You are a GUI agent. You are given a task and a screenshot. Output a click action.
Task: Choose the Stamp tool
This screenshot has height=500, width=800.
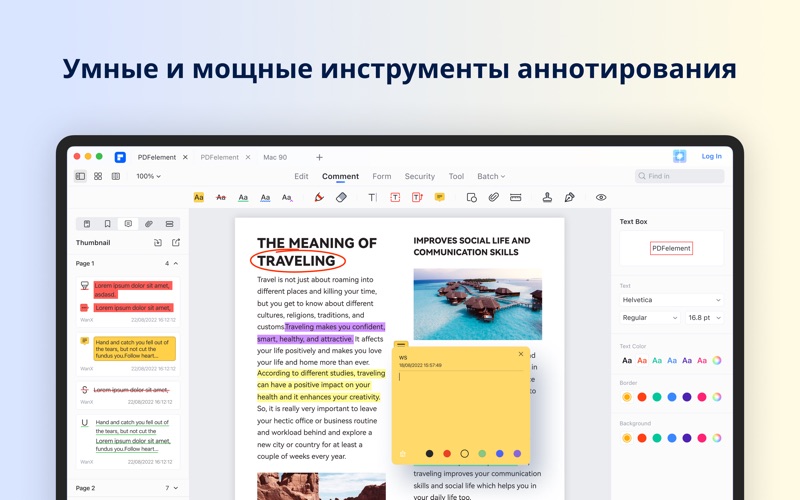(547, 198)
